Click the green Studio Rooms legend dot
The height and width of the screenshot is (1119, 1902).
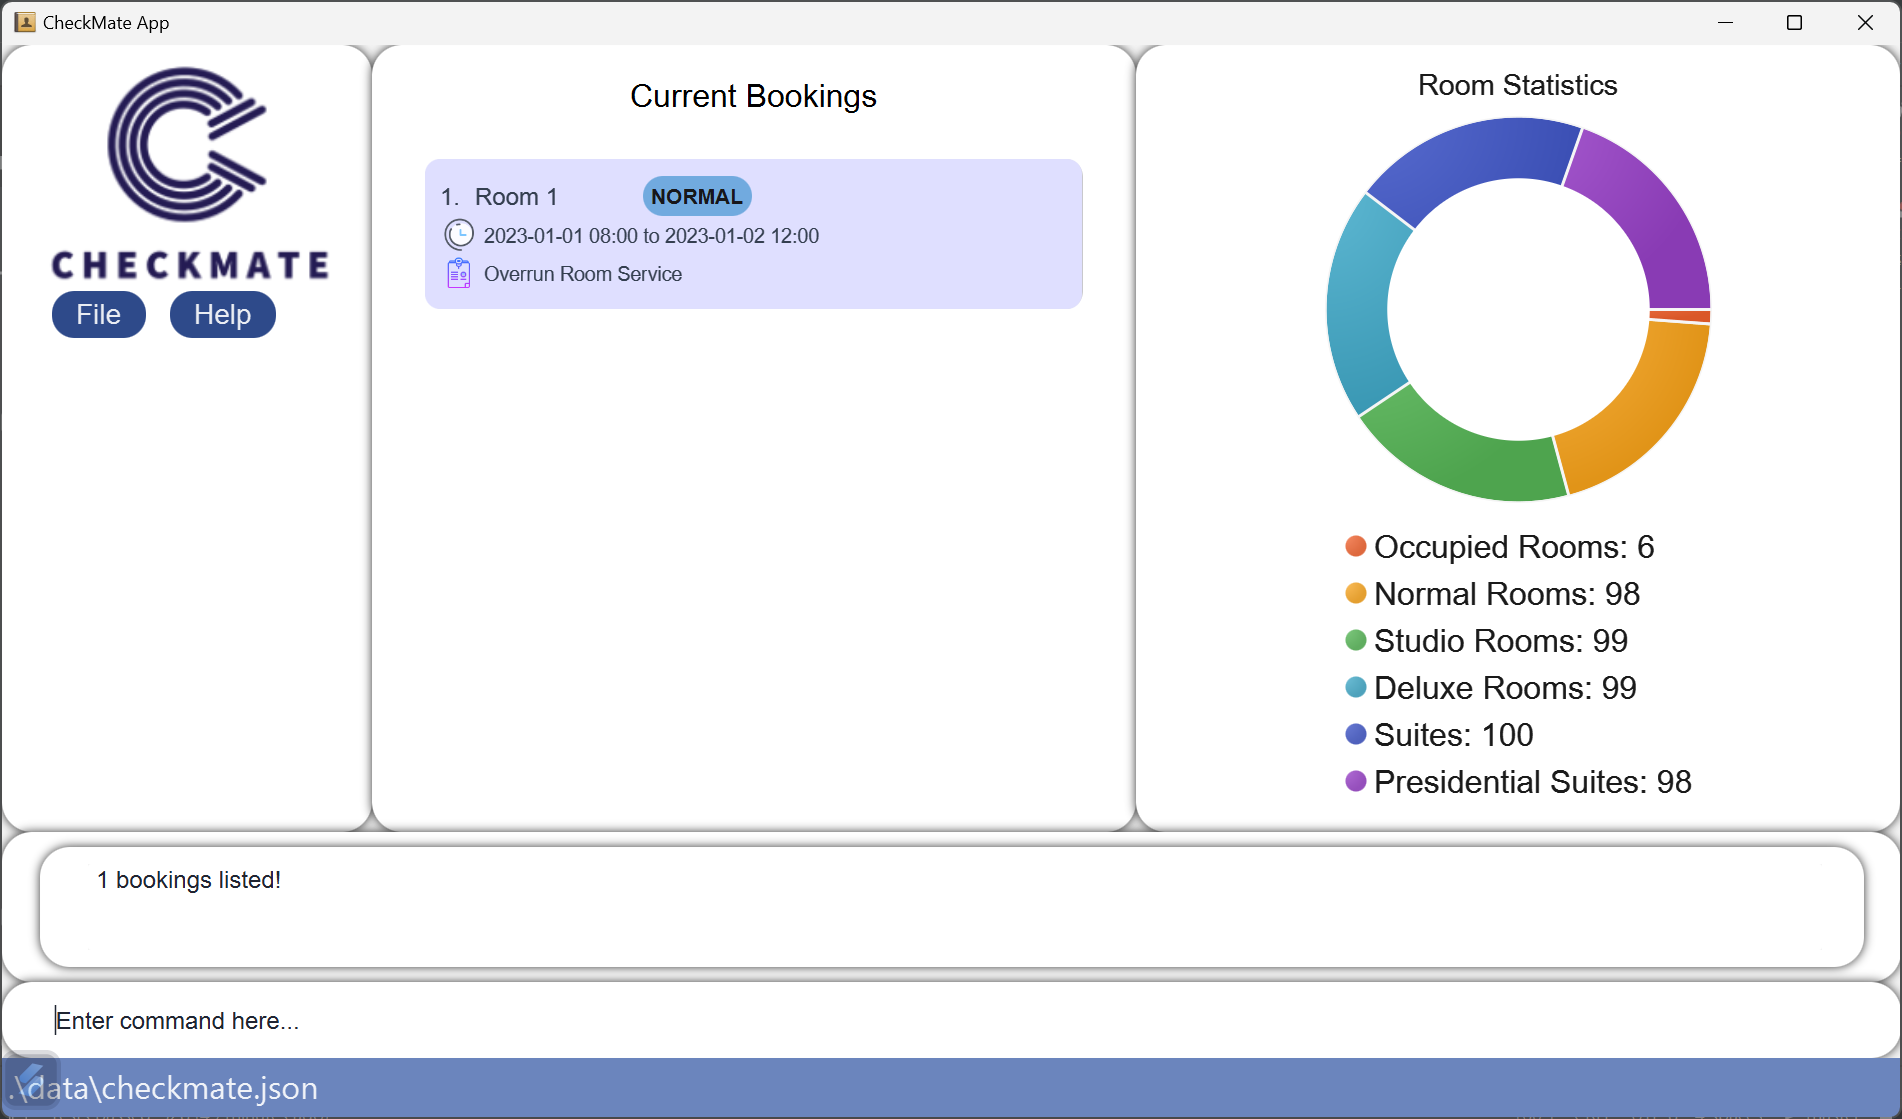[1356, 640]
